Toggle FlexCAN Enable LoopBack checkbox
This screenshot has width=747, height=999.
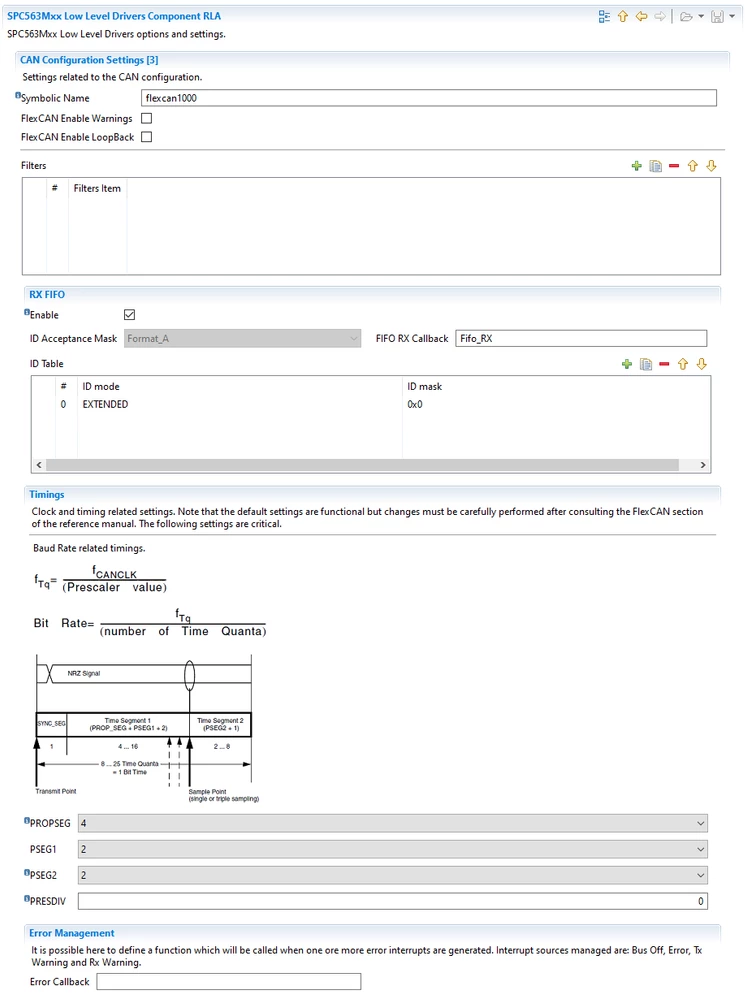pyautogui.click(x=147, y=137)
